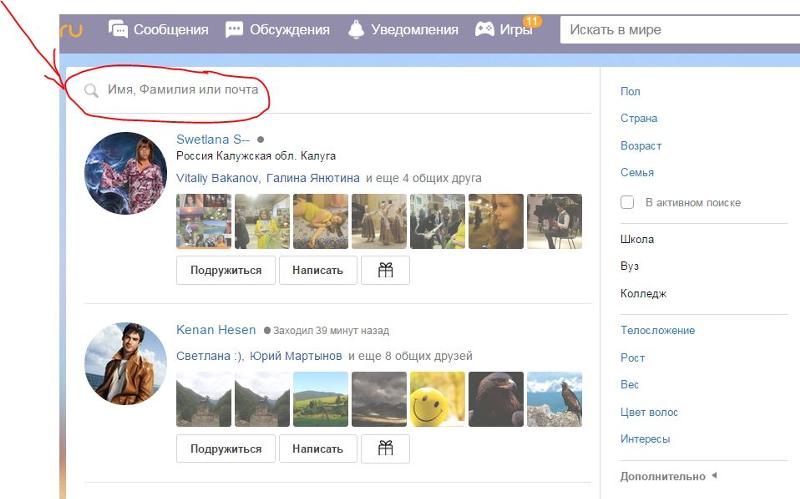Open the Сообщения speech-bubbles icon
The width and height of the screenshot is (800, 499).
coord(118,29)
